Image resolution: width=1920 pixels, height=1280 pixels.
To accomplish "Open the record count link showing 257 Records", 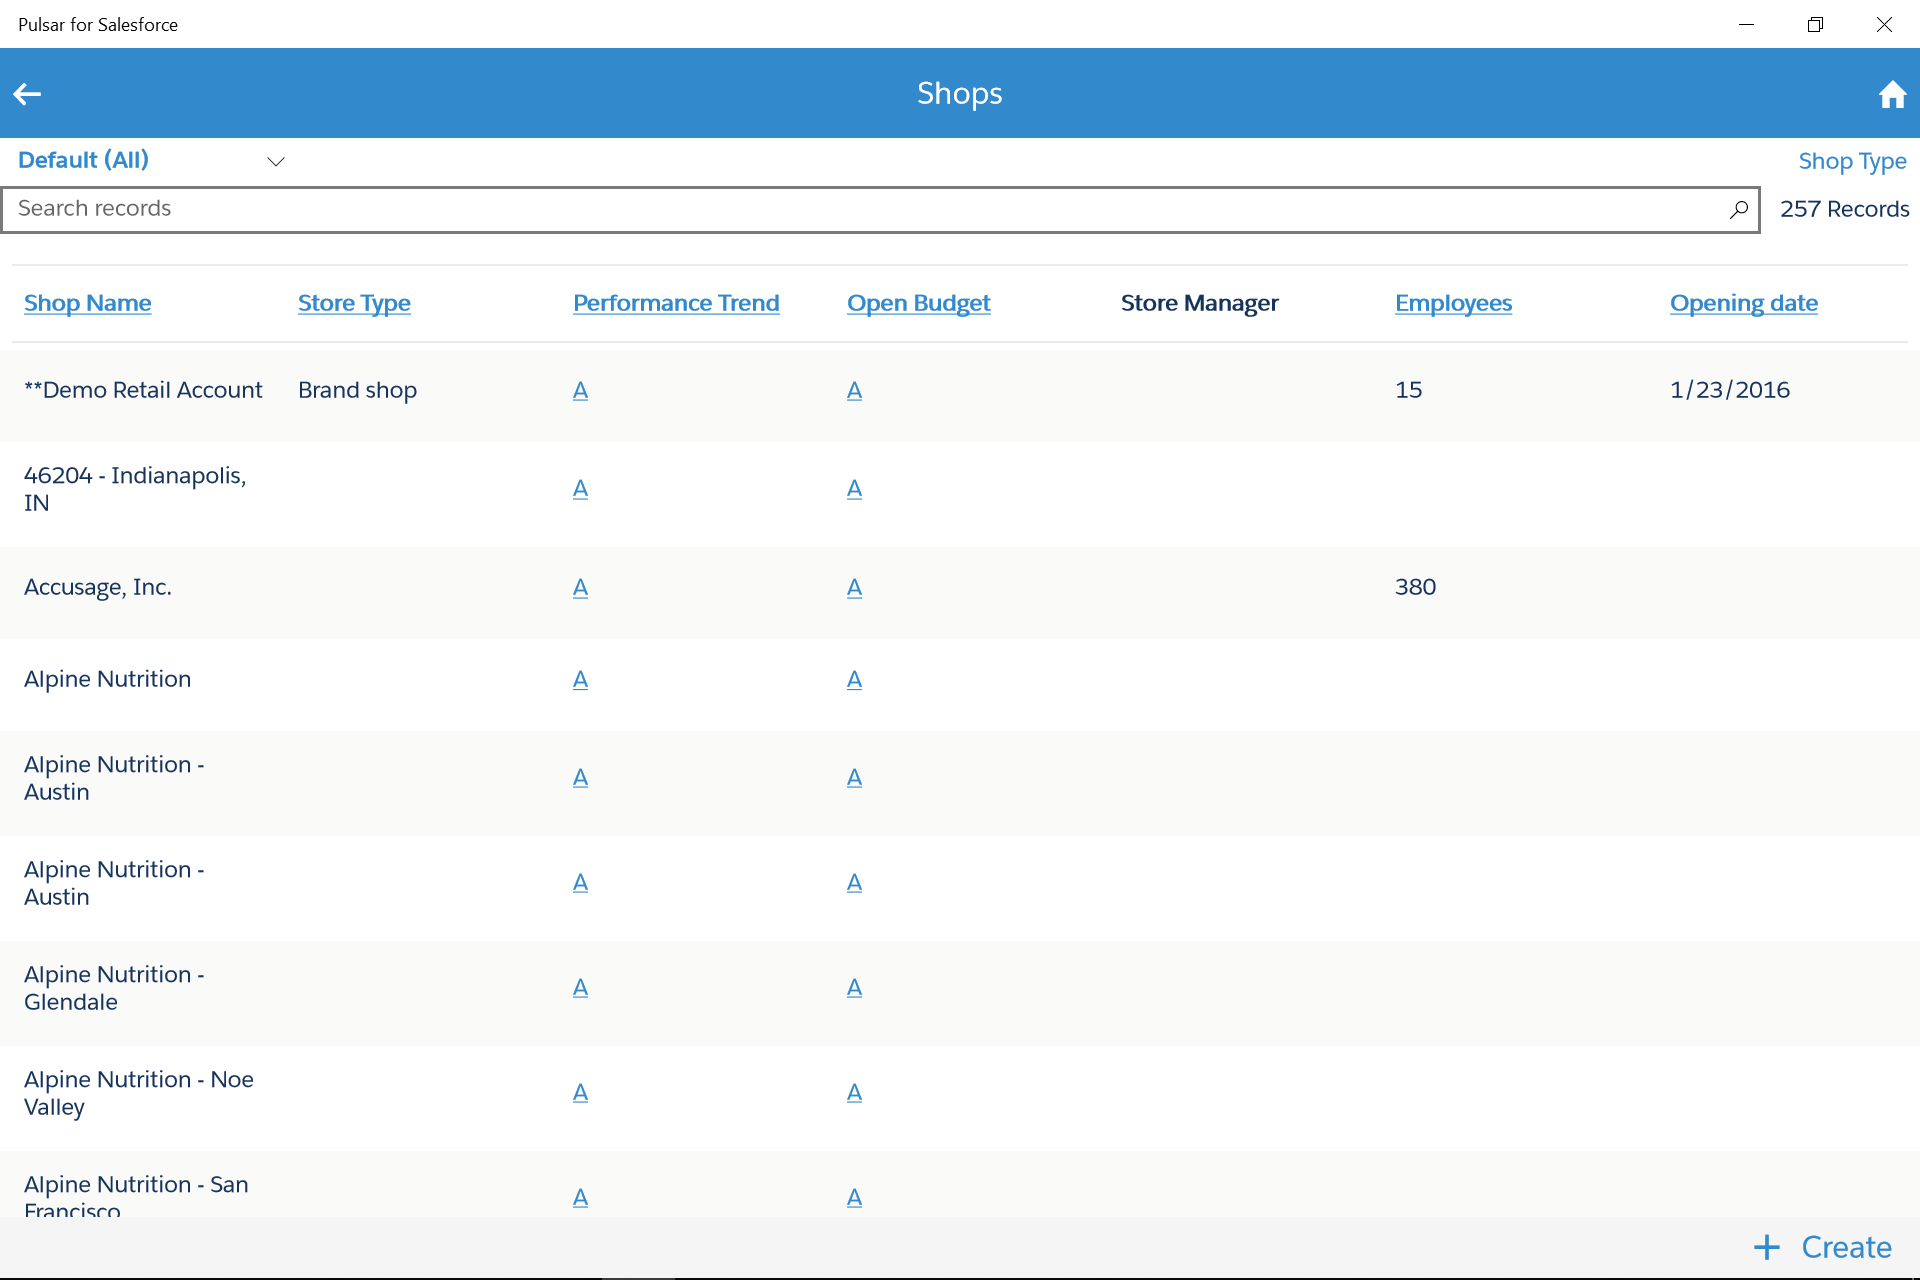I will [x=1845, y=209].
